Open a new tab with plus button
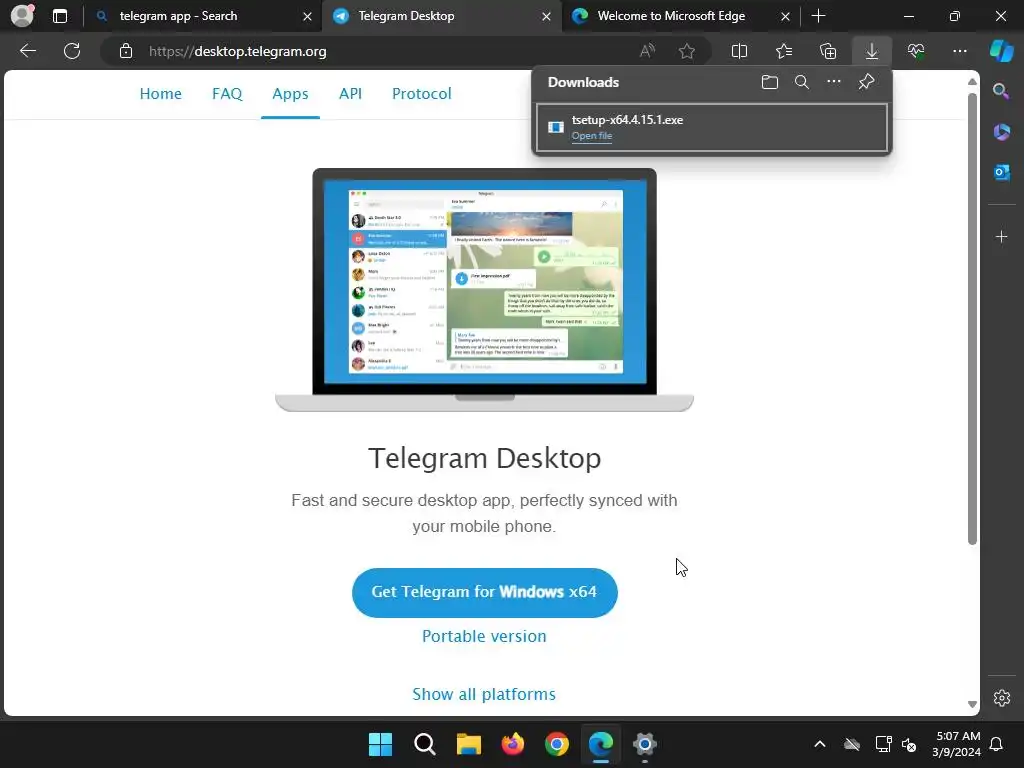The image size is (1024, 768). click(818, 16)
